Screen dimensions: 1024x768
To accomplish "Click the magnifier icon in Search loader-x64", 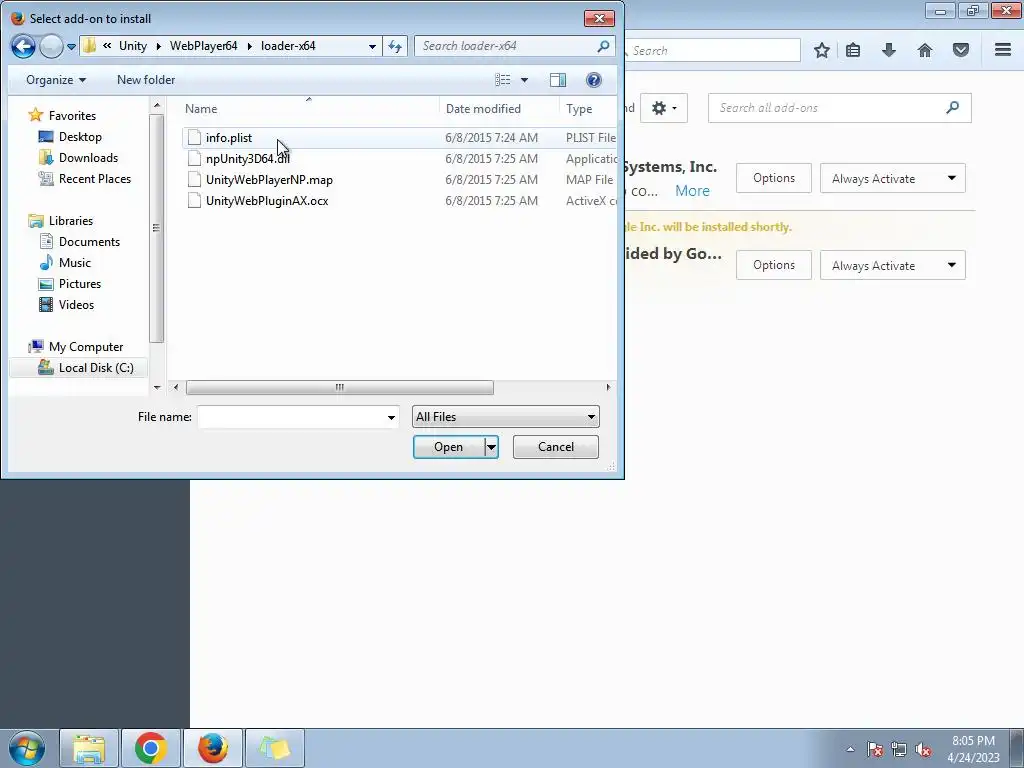I will pos(603,46).
